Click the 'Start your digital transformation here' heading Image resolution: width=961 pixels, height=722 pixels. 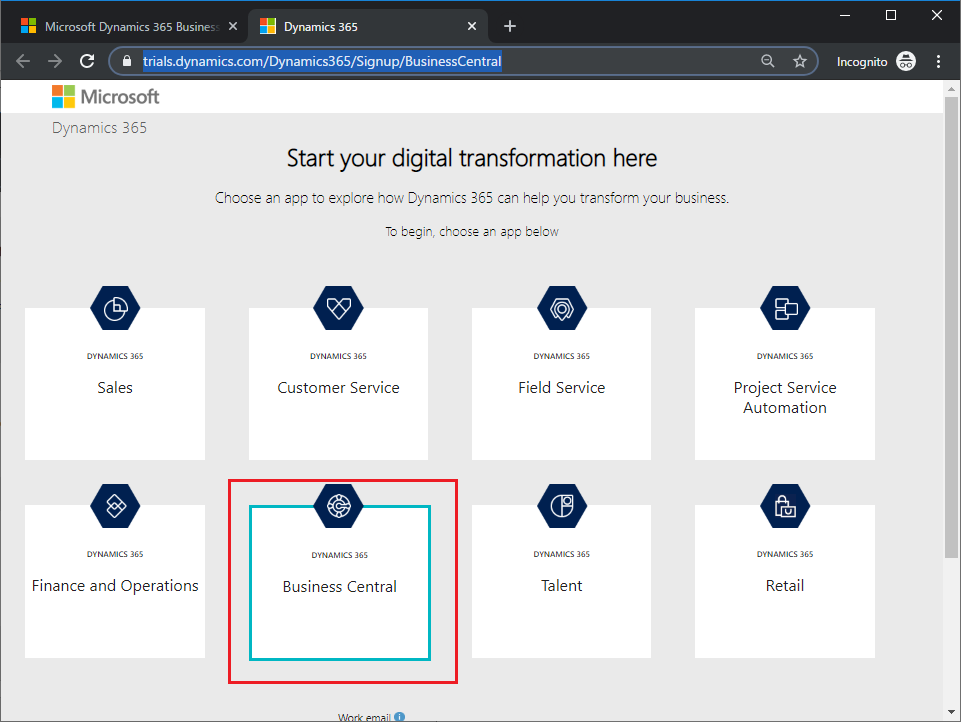(472, 158)
